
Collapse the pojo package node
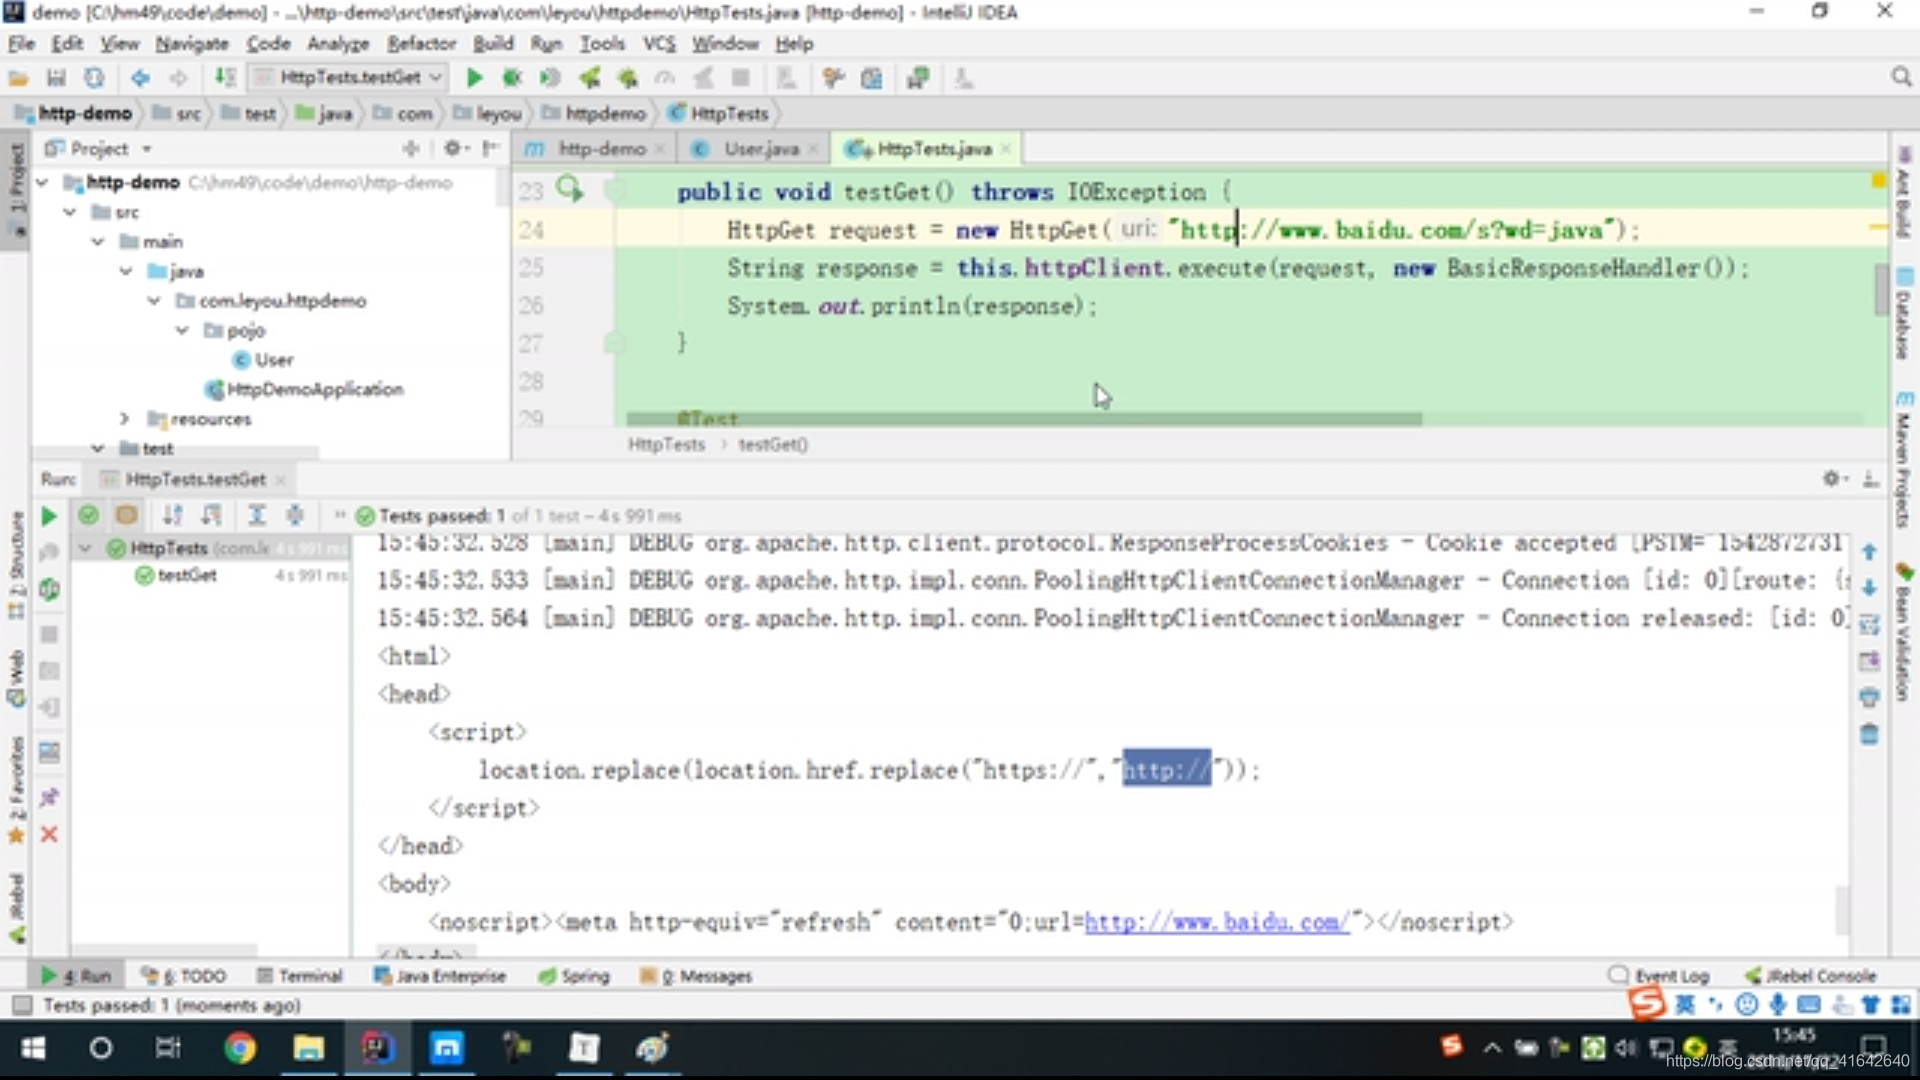point(181,330)
